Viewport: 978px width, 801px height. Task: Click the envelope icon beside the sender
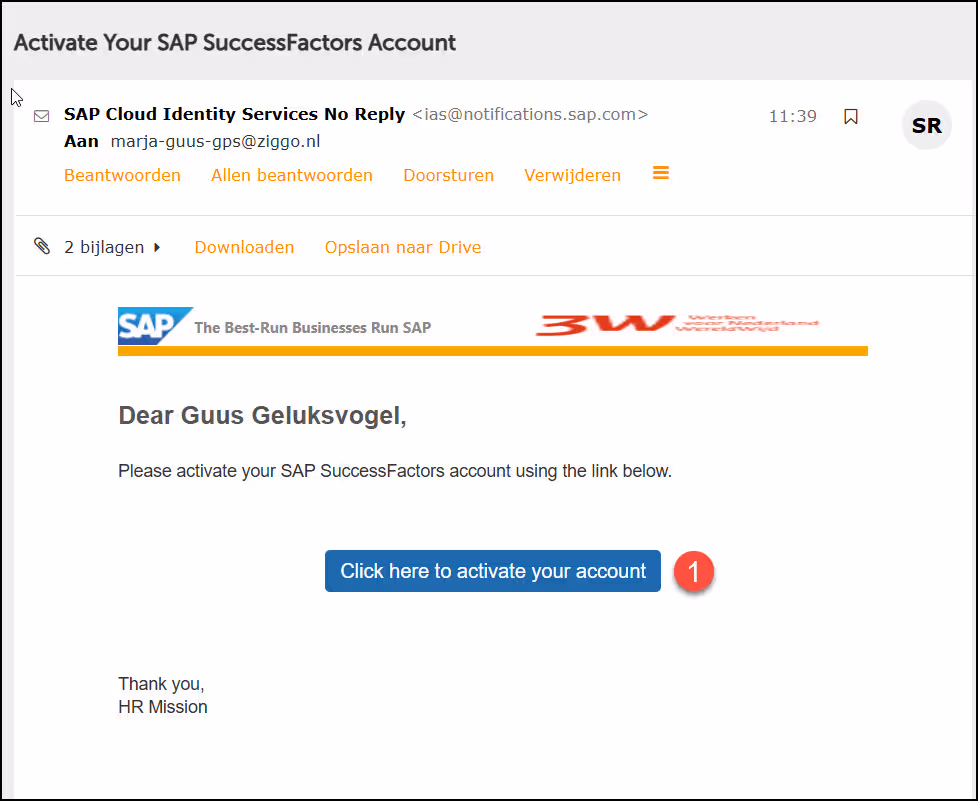coord(42,116)
